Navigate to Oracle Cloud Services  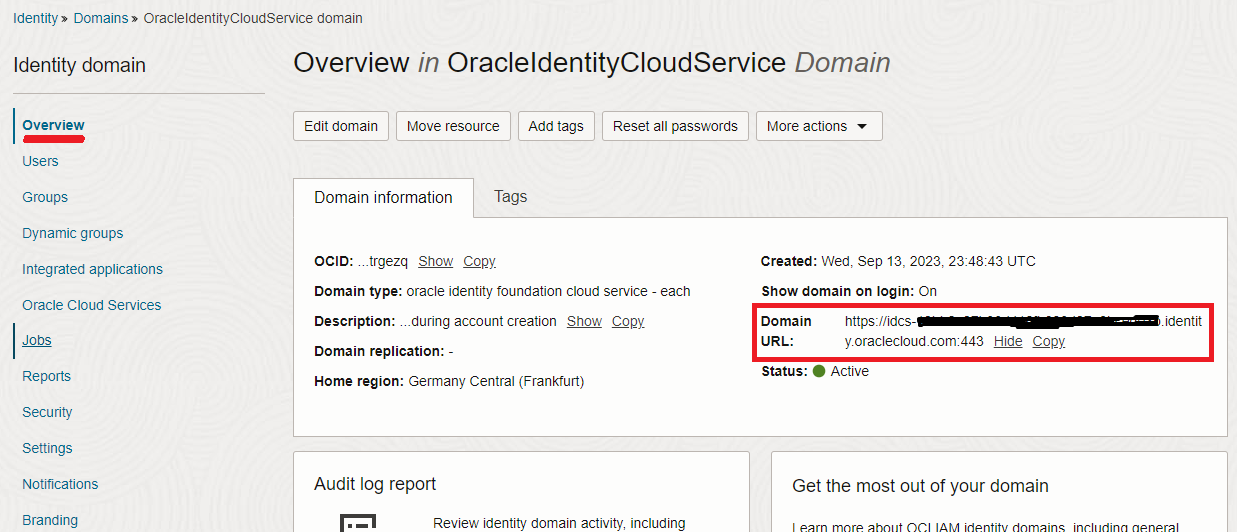pyautogui.click(x=91, y=305)
